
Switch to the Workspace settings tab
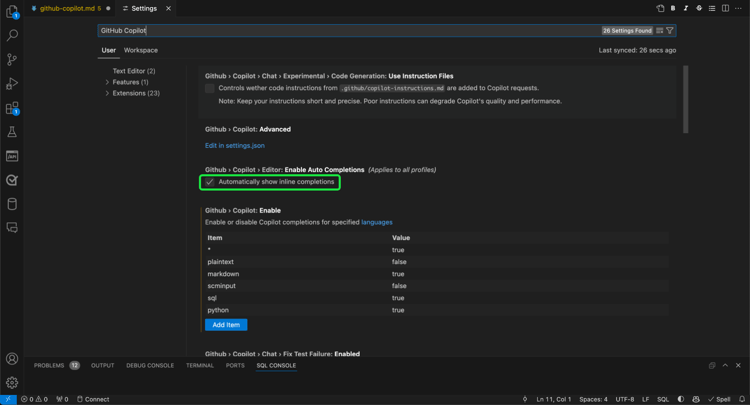click(x=141, y=50)
